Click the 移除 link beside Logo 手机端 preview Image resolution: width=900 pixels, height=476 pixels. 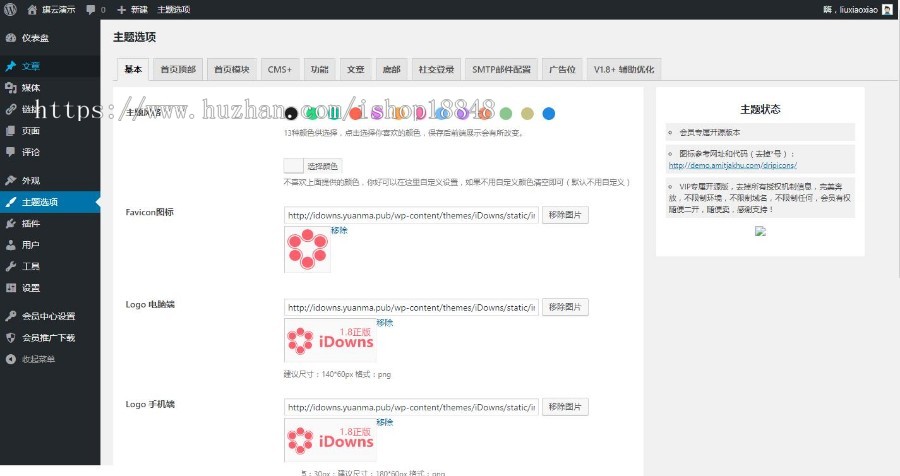click(385, 422)
